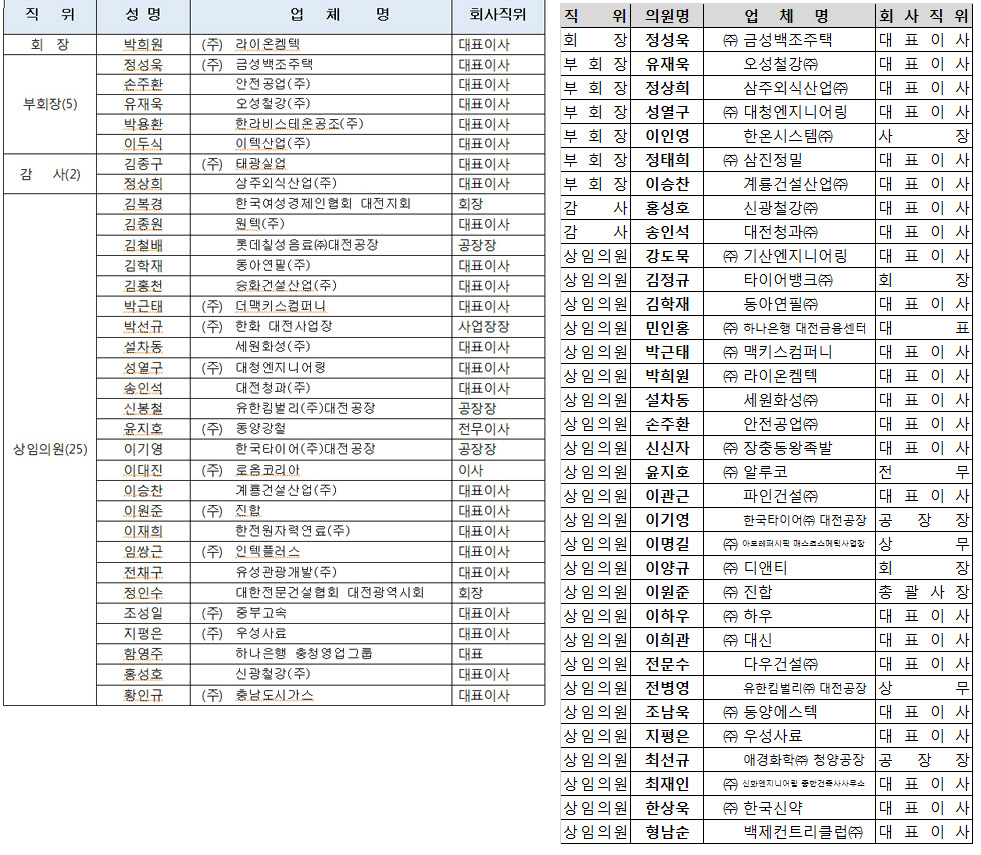Select company '㈜ 동양에스텍'
This screenshot has height=855, width=981.
[770, 712]
